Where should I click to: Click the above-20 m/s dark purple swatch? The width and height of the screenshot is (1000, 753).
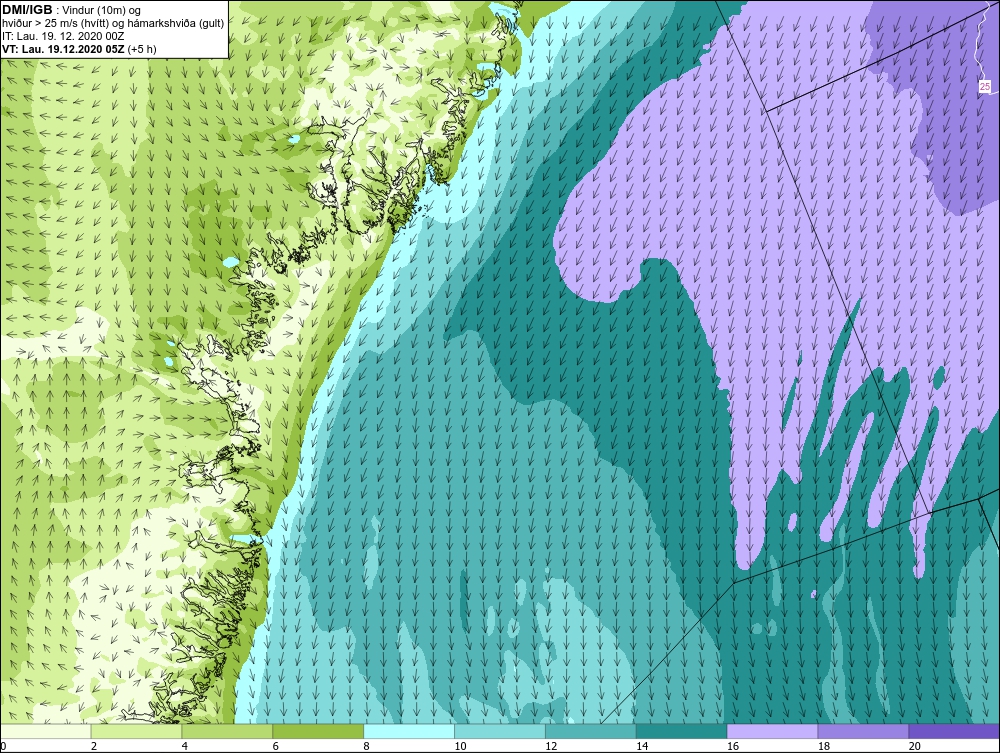(954, 731)
